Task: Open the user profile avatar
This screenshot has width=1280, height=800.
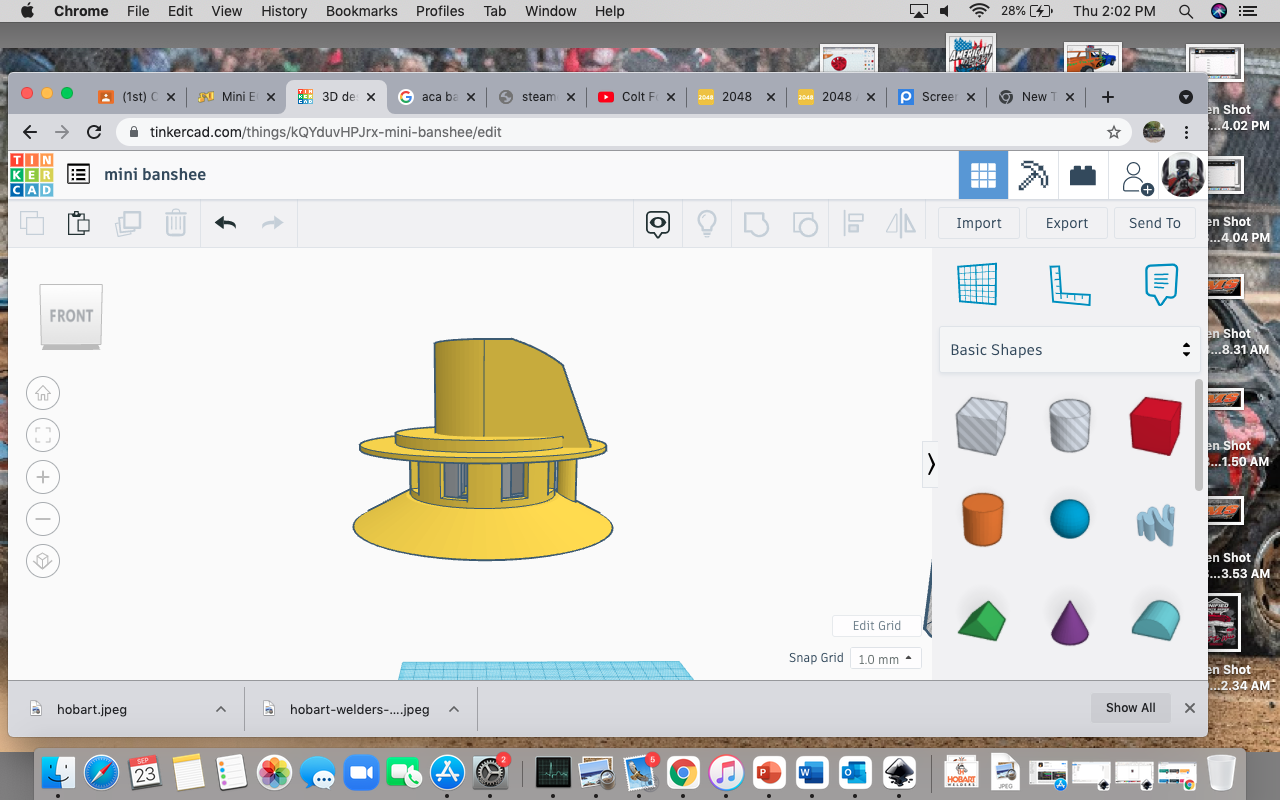Action: [x=1182, y=175]
